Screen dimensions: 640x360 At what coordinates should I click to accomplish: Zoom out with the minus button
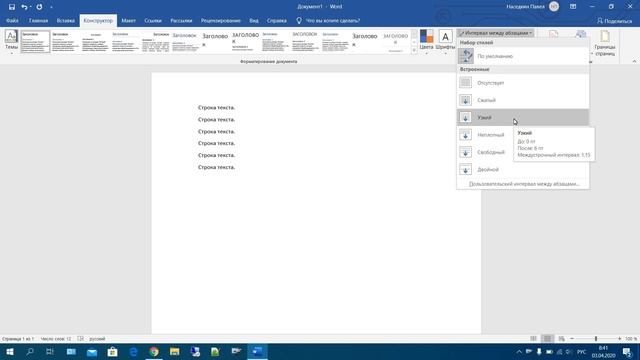click(x=572, y=339)
